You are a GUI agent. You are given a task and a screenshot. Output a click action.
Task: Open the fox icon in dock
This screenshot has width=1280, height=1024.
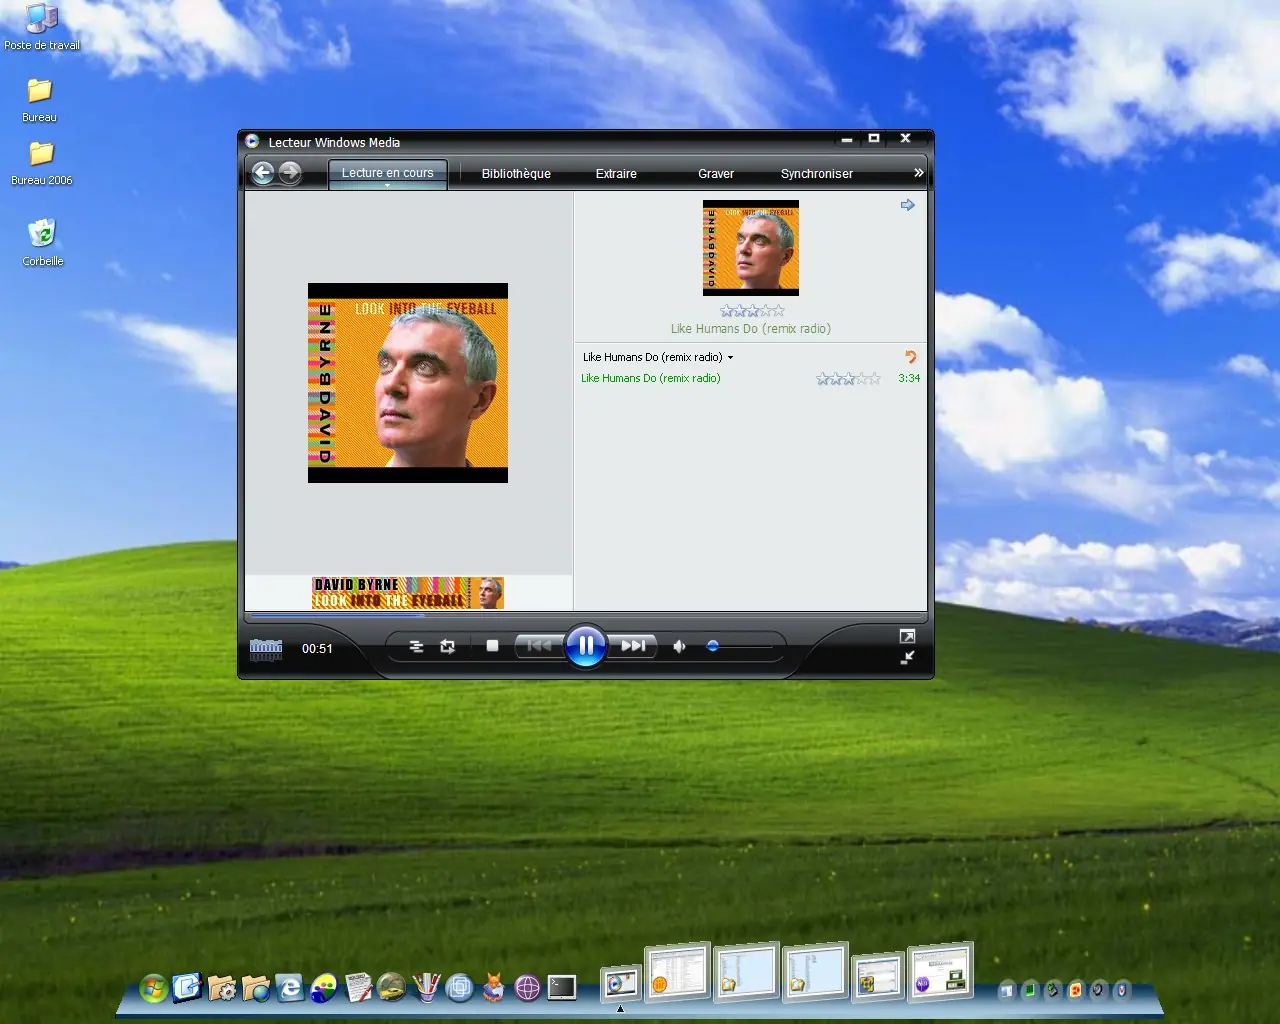click(494, 989)
